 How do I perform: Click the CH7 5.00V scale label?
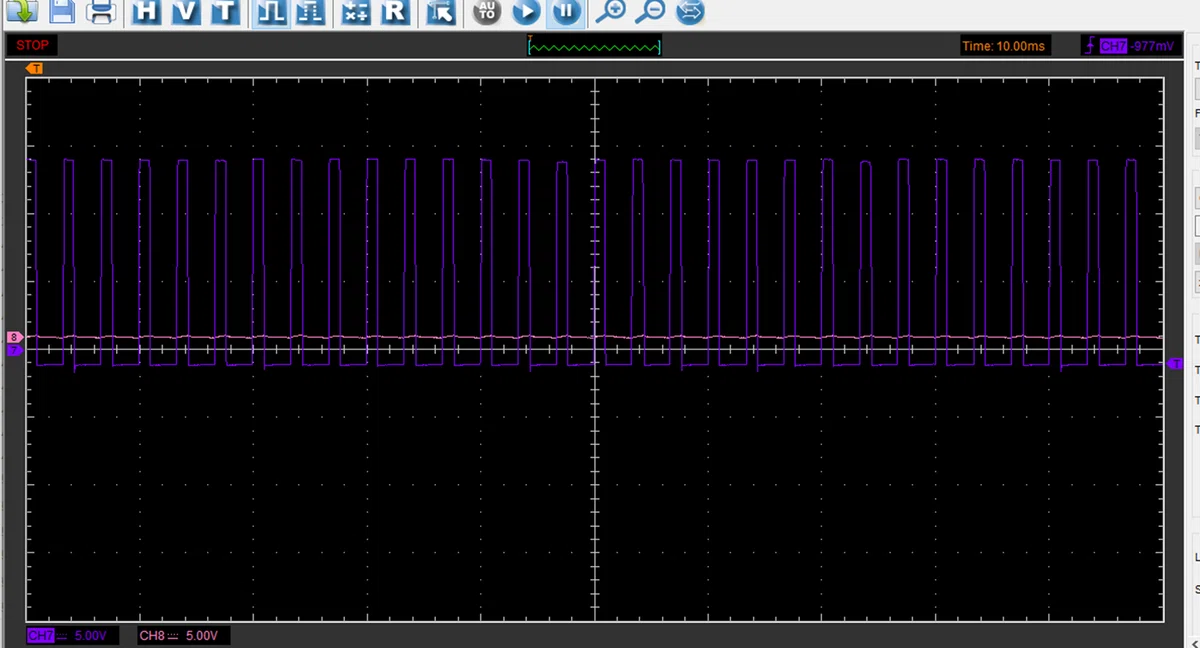(73, 635)
